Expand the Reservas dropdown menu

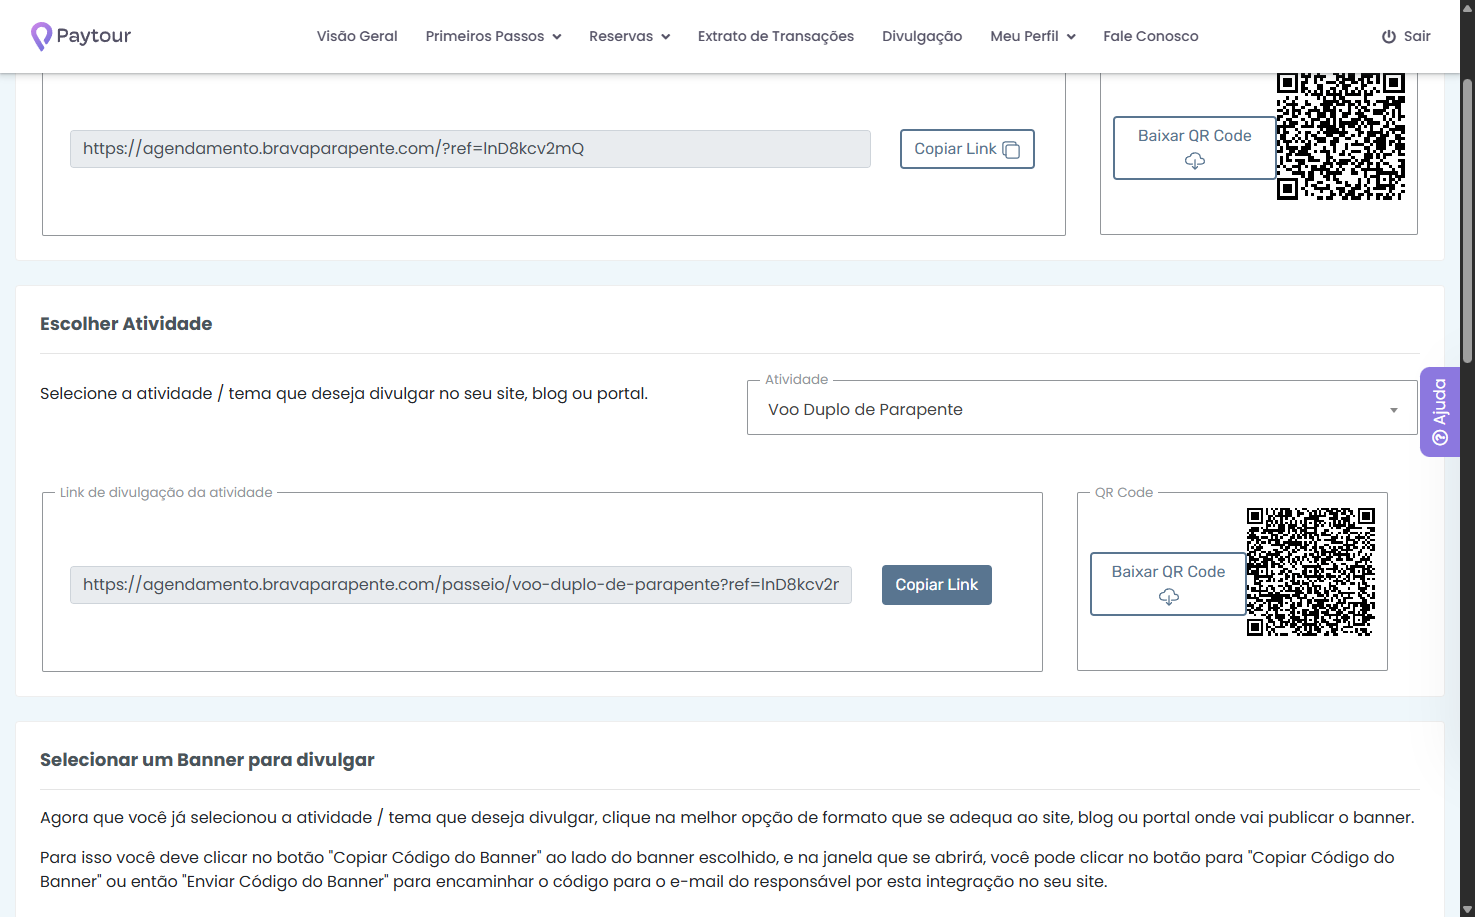(x=629, y=36)
